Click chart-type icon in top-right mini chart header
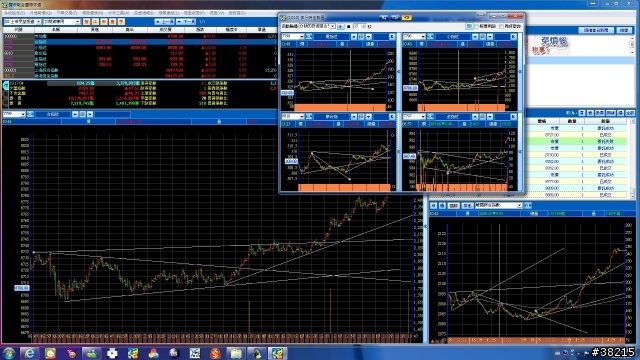The width and height of the screenshot is (640, 360). pos(430,37)
